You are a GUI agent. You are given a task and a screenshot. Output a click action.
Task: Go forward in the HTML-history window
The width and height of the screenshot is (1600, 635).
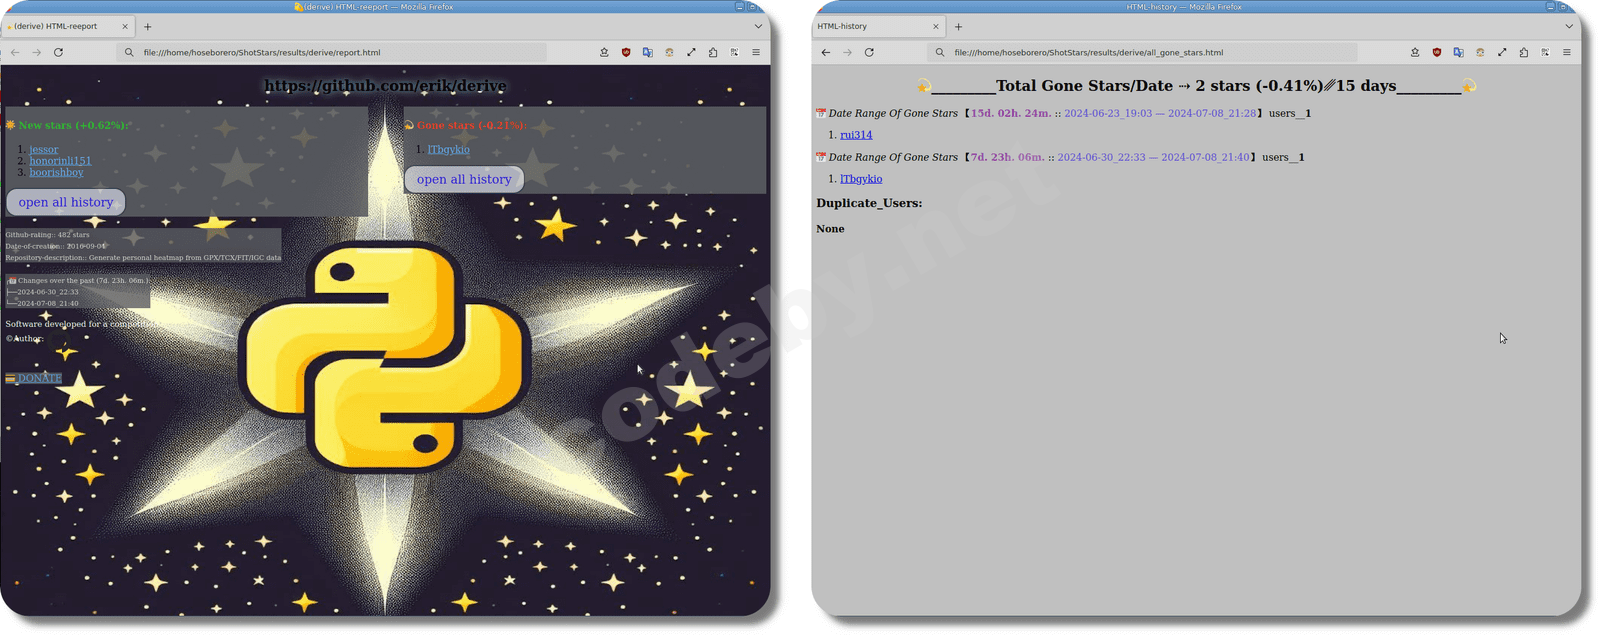click(x=848, y=52)
